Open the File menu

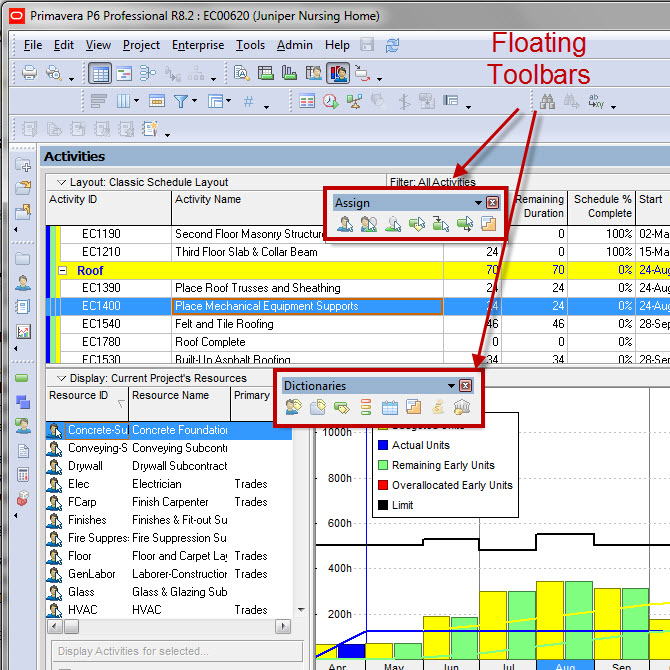33,45
